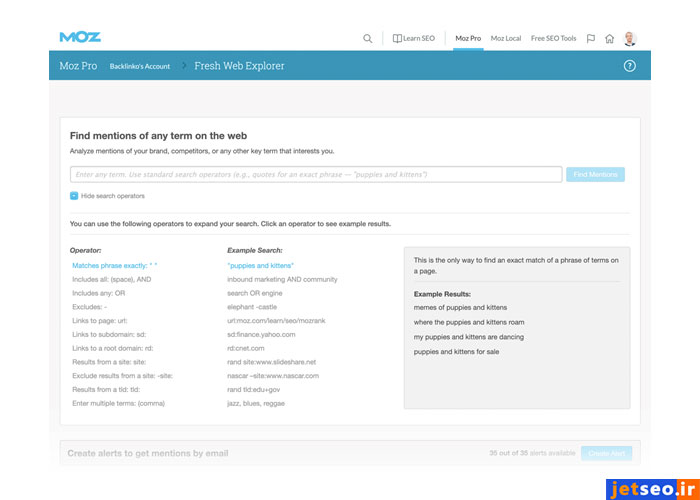The image size is (700, 500).
Task: Open the Free SEO Tools menu
Action: point(554,38)
